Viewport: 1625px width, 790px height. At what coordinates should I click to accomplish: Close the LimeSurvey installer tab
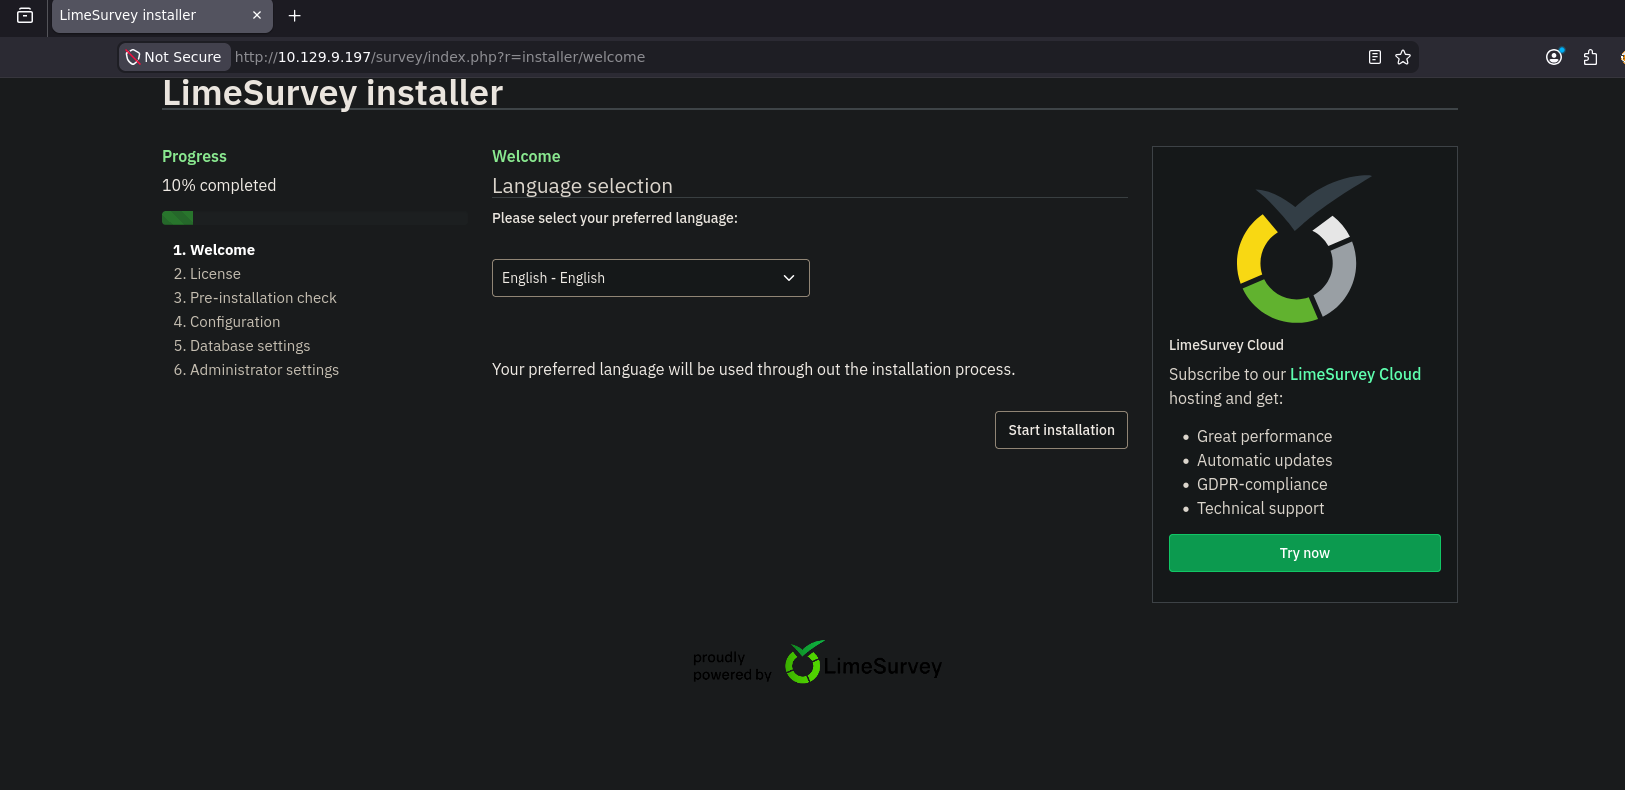(x=257, y=15)
